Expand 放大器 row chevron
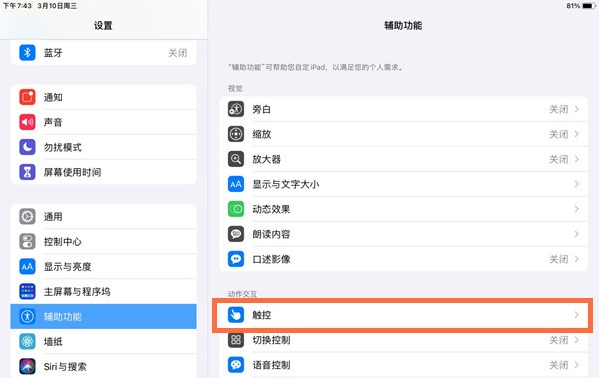 [x=577, y=159]
